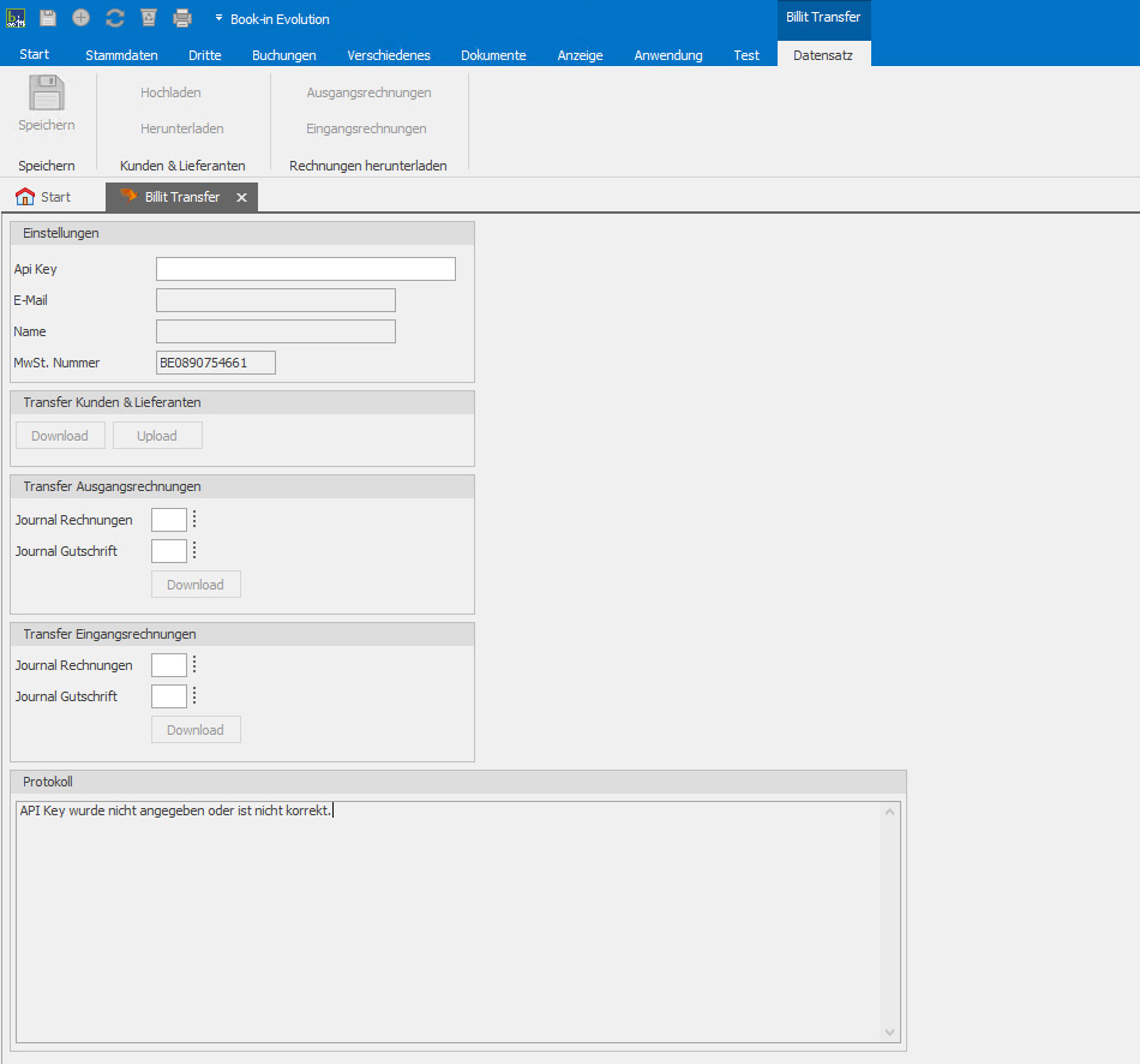Click Eingangsrechnungen Journal Rechnungen input box
This screenshot has height=1064, width=1140.
[169, 665]
